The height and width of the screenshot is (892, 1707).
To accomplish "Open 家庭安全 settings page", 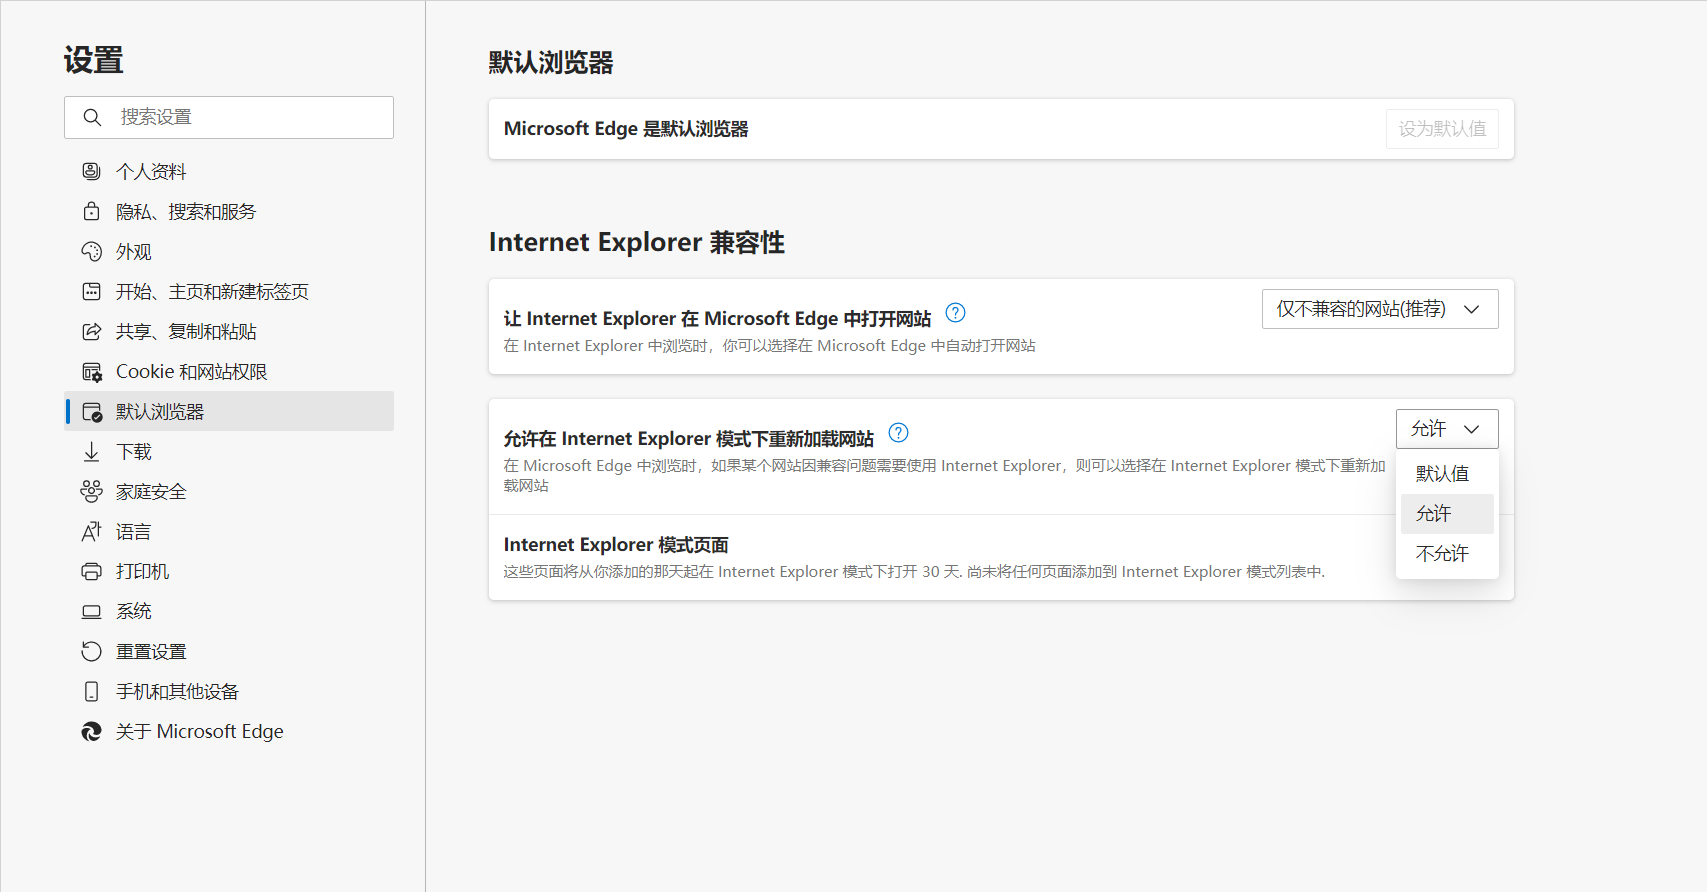I will pos(229,491).
